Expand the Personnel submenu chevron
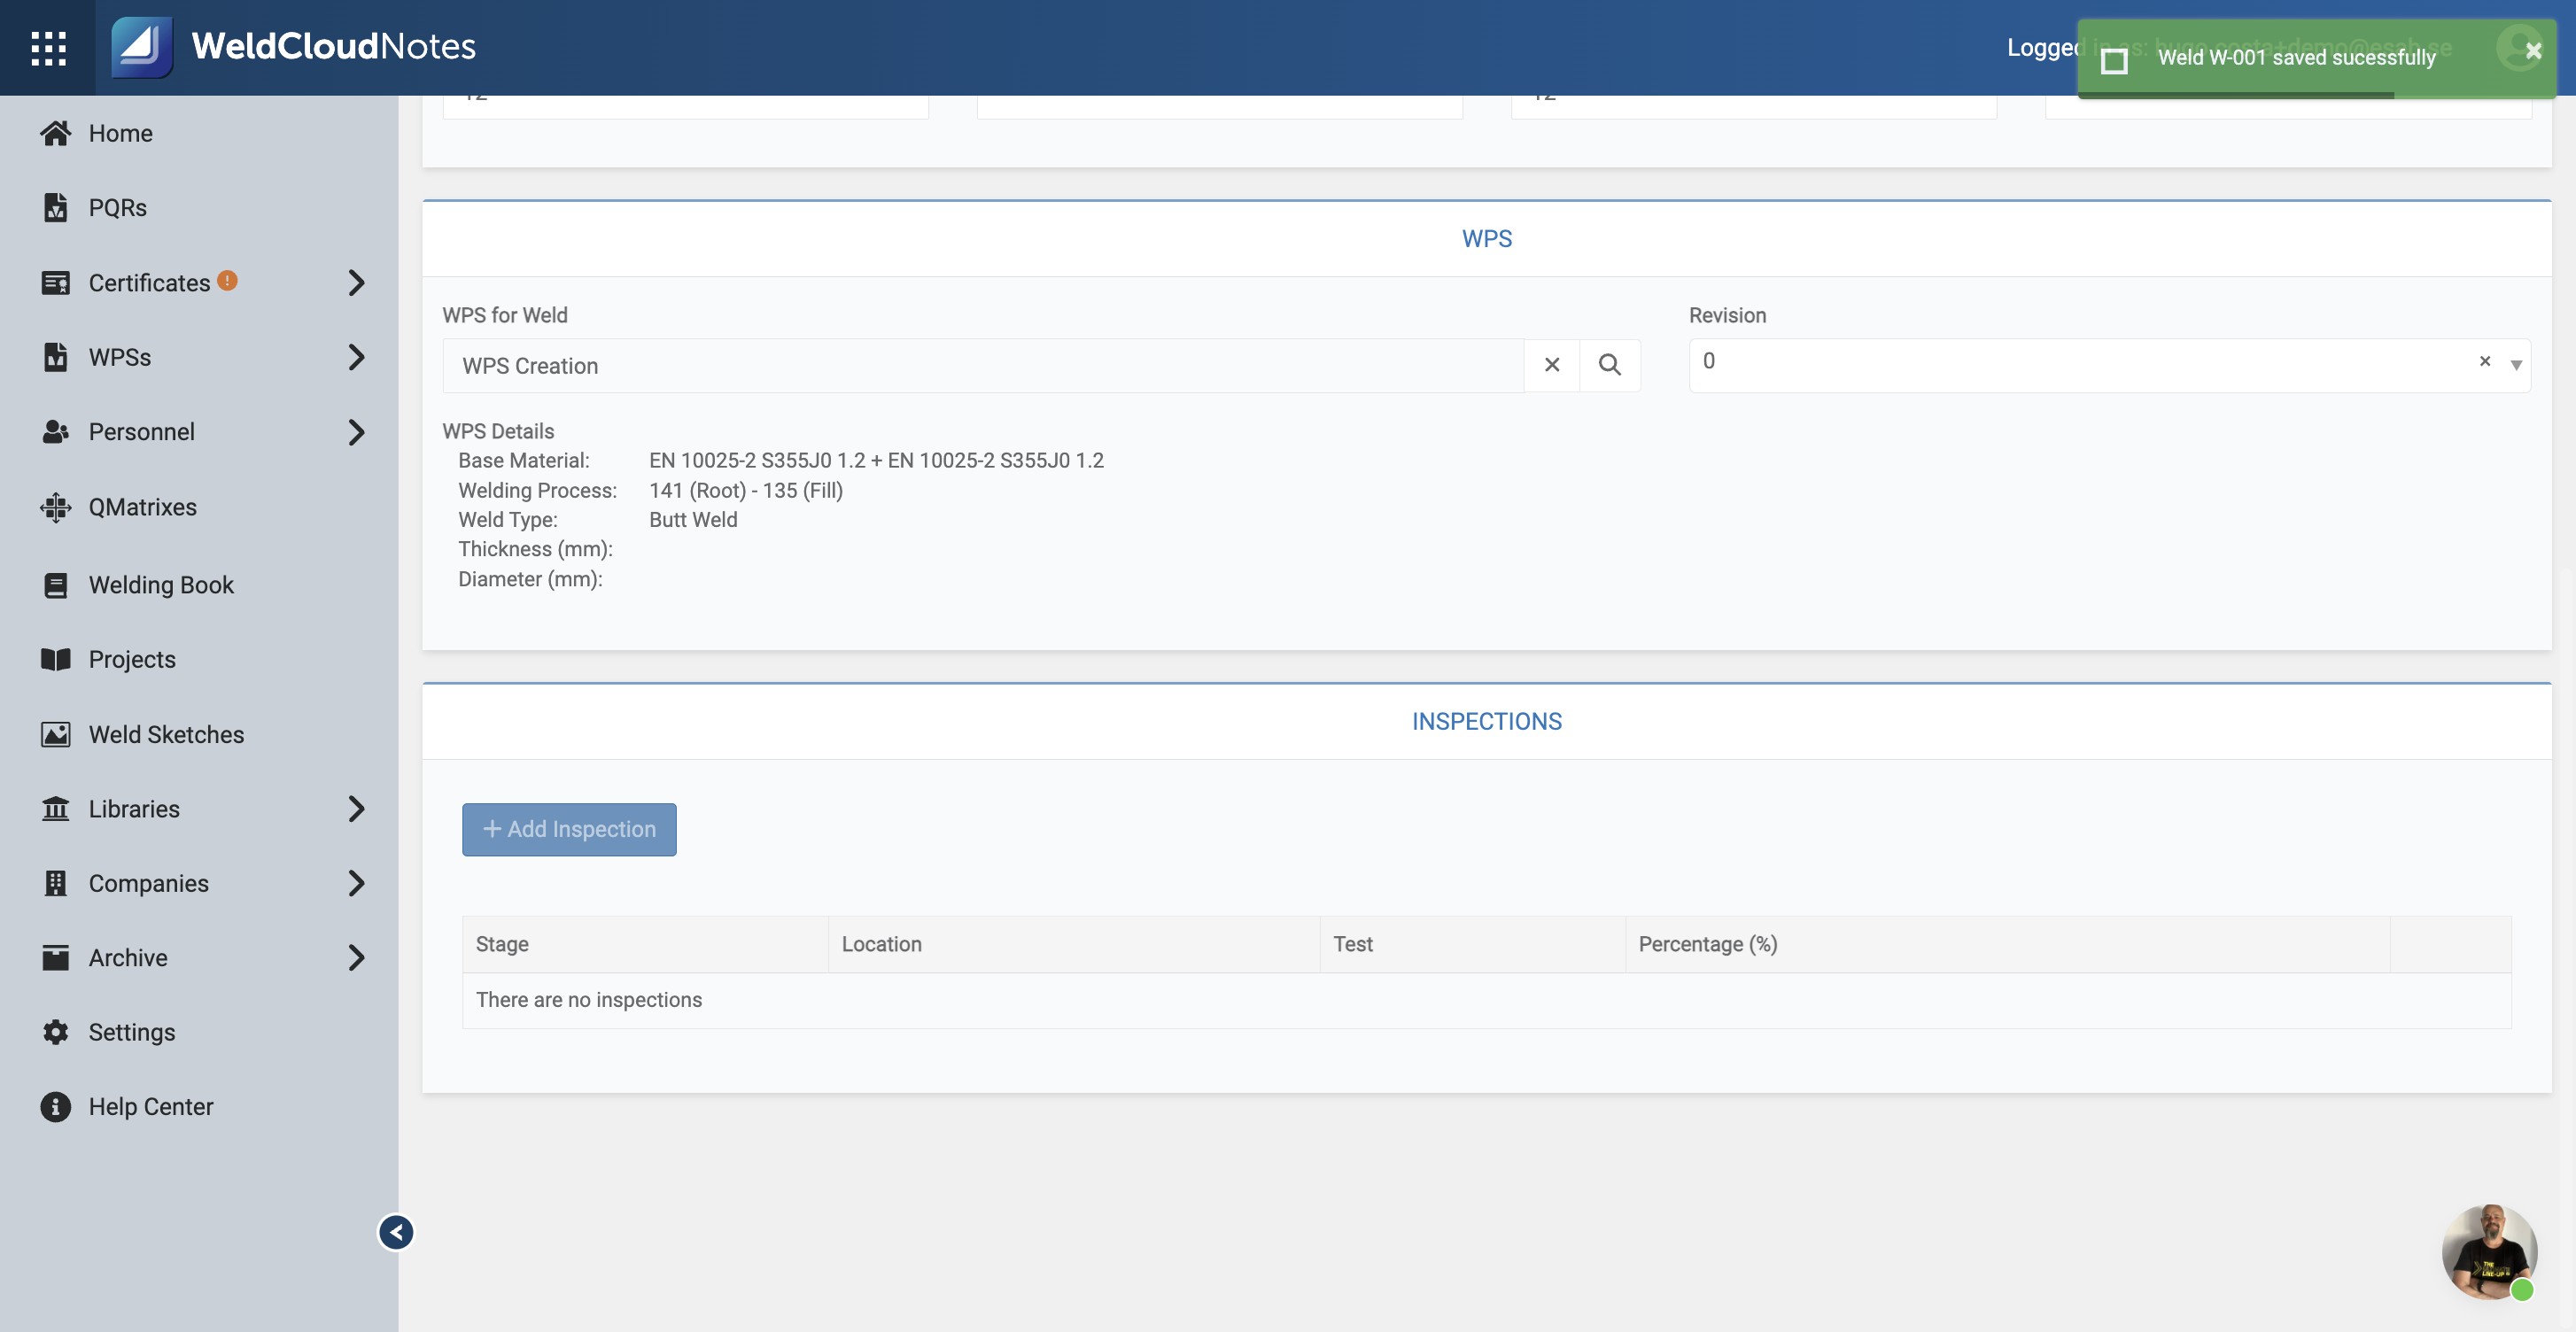 tap(356, 432)
